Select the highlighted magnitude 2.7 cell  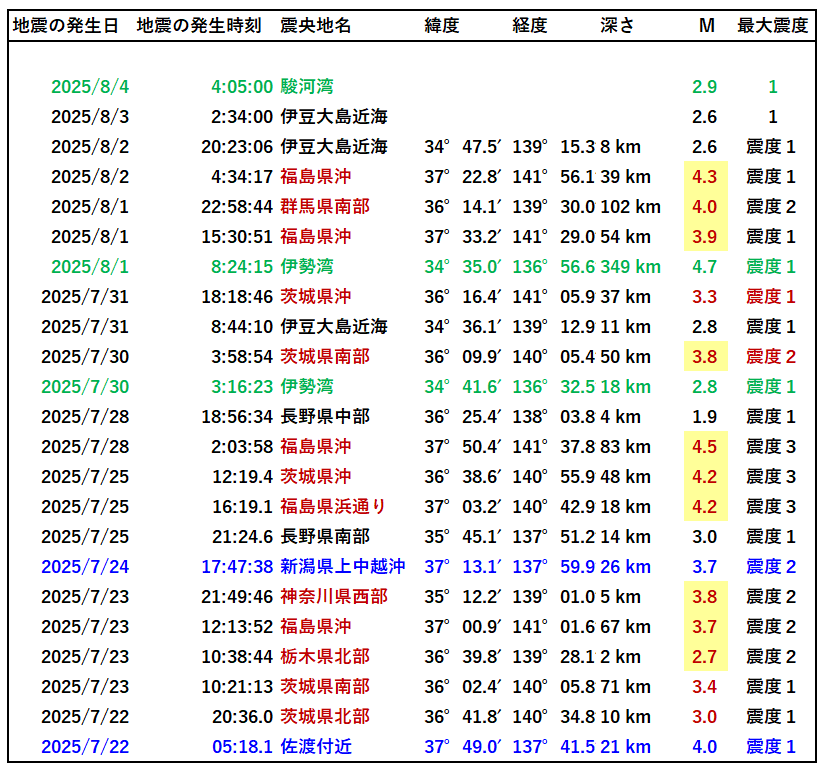705,657
